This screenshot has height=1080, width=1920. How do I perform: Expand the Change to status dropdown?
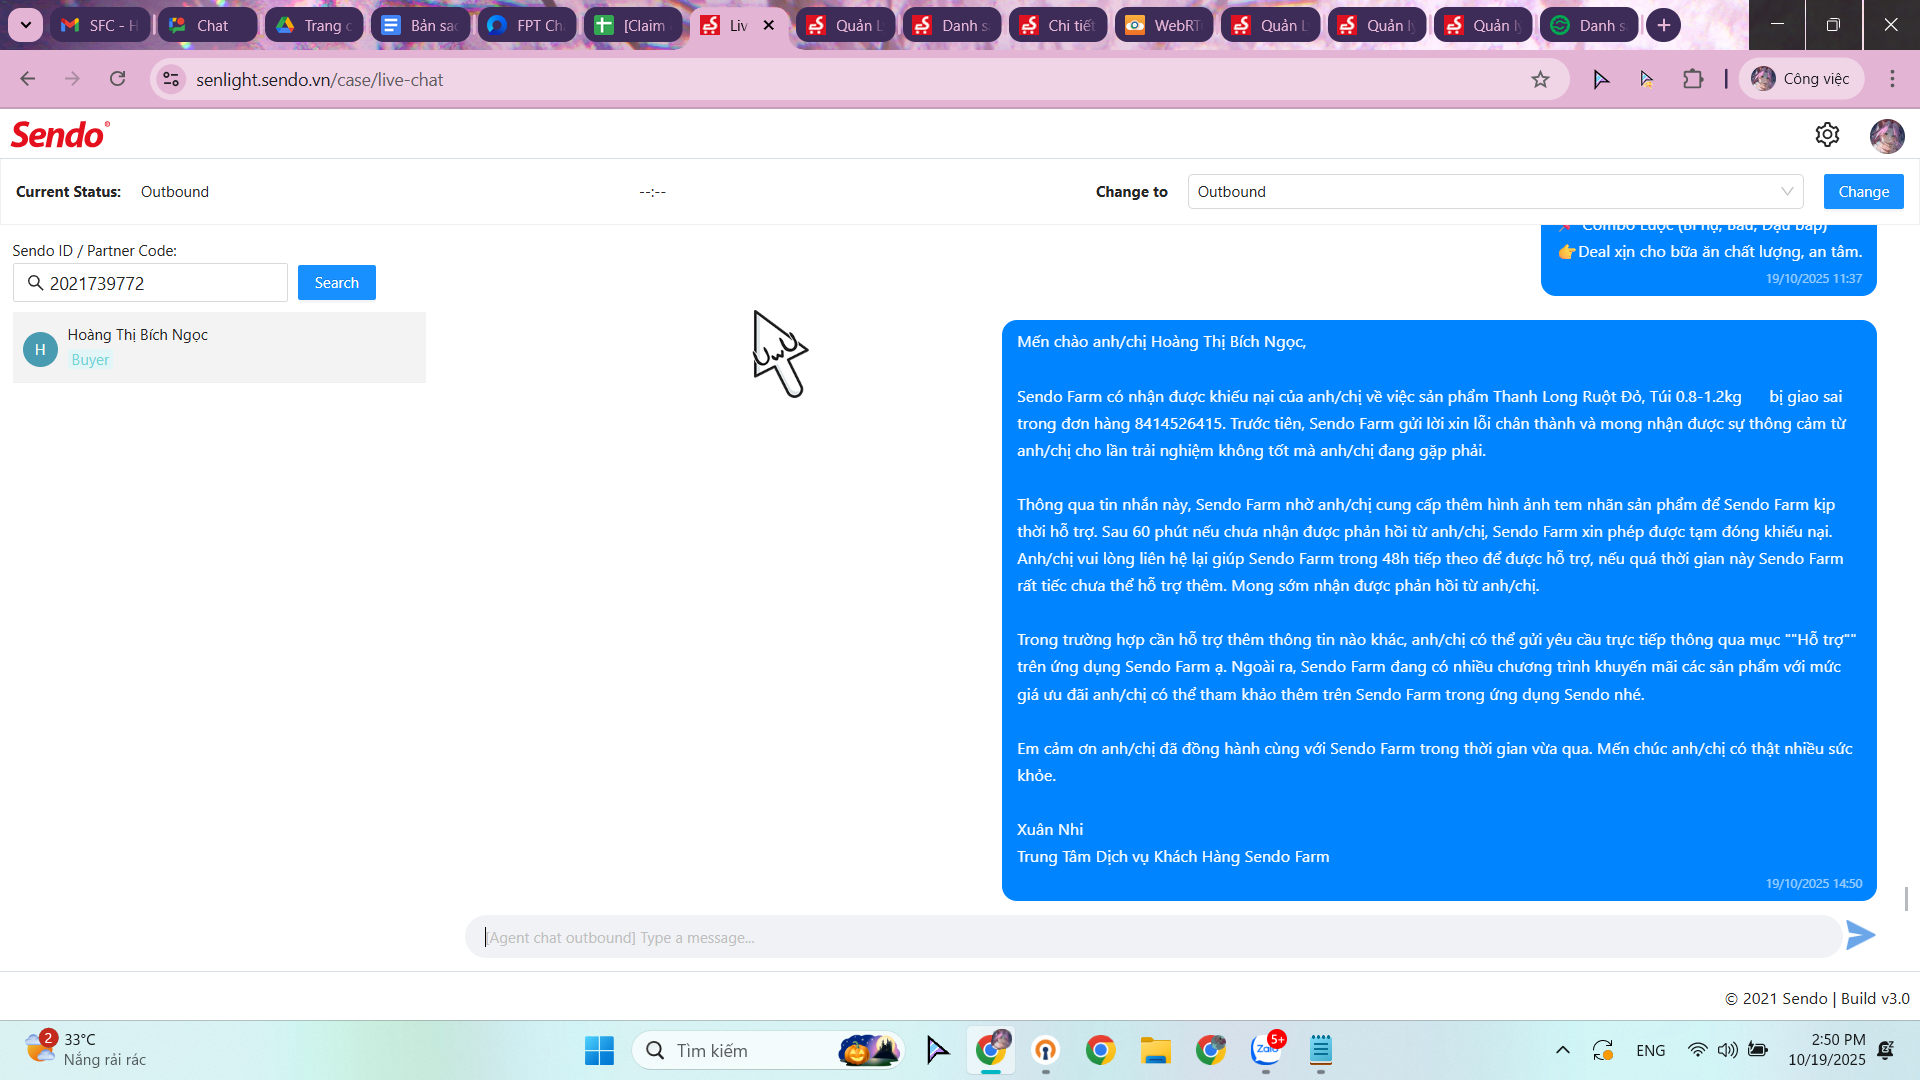tap(1495, 192)
